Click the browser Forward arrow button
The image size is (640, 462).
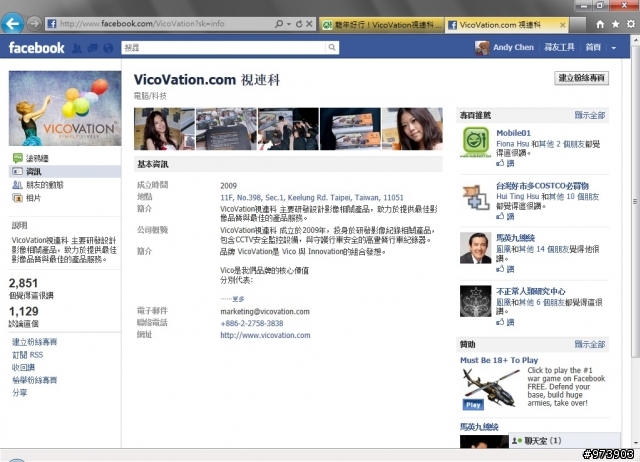pos(35,24)
